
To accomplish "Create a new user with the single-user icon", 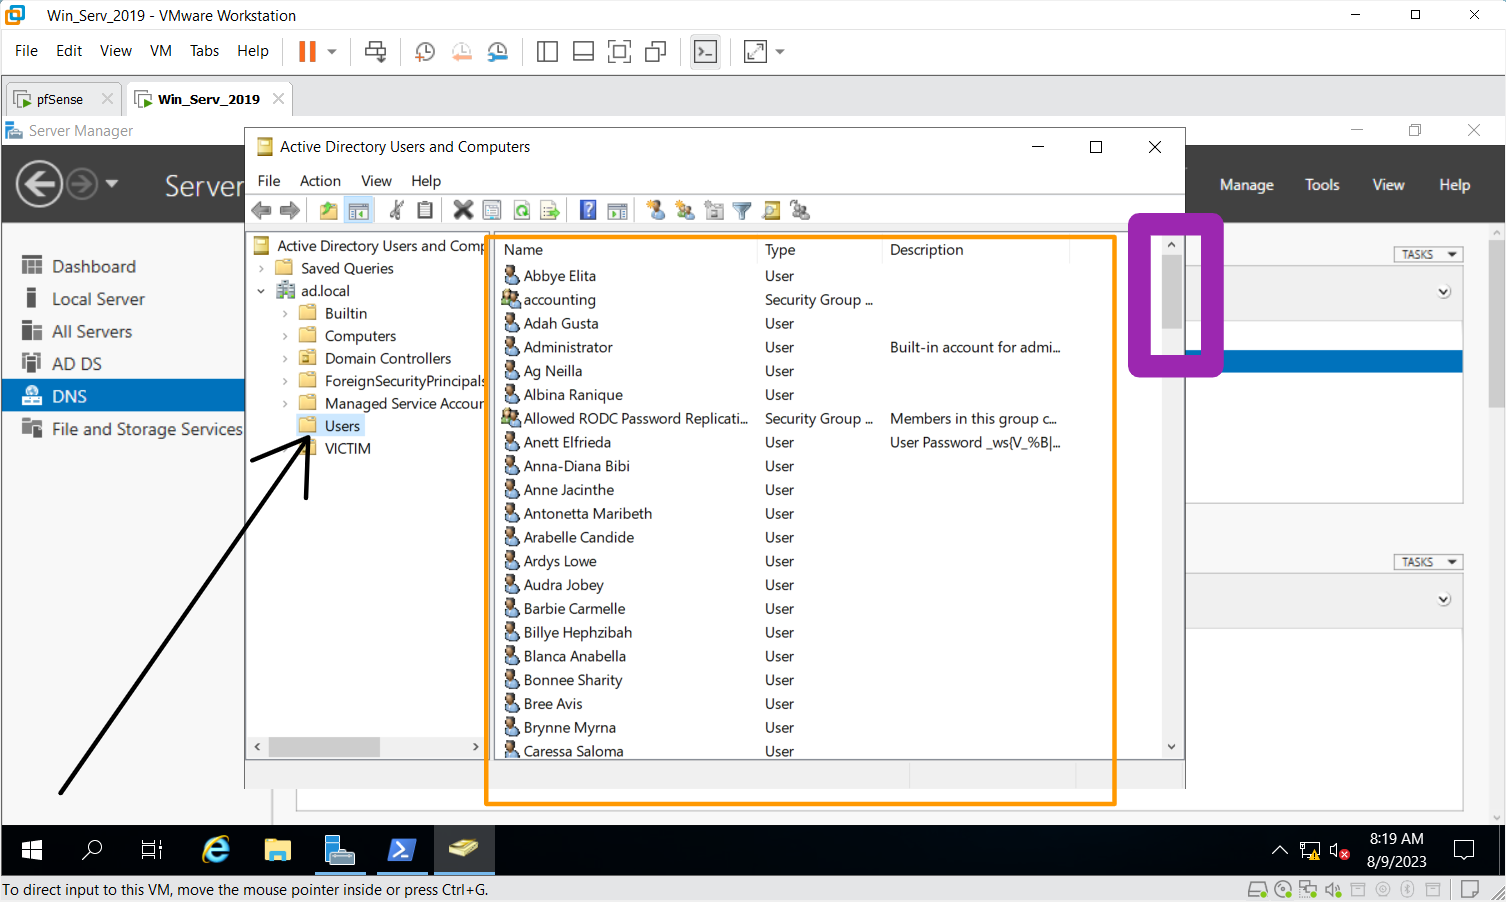I will tap(656, 210).
